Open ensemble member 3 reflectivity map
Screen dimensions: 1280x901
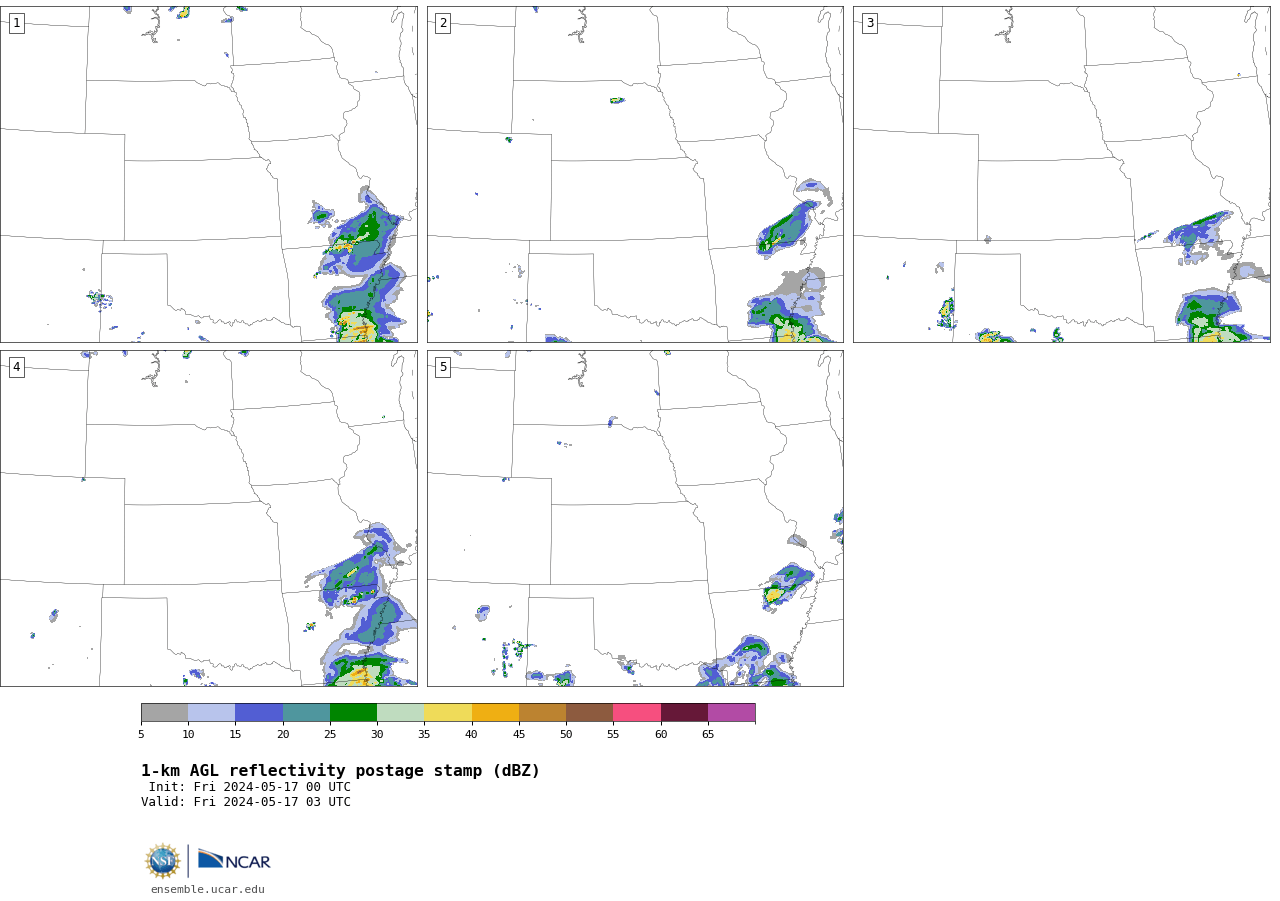coord(1061,174)
